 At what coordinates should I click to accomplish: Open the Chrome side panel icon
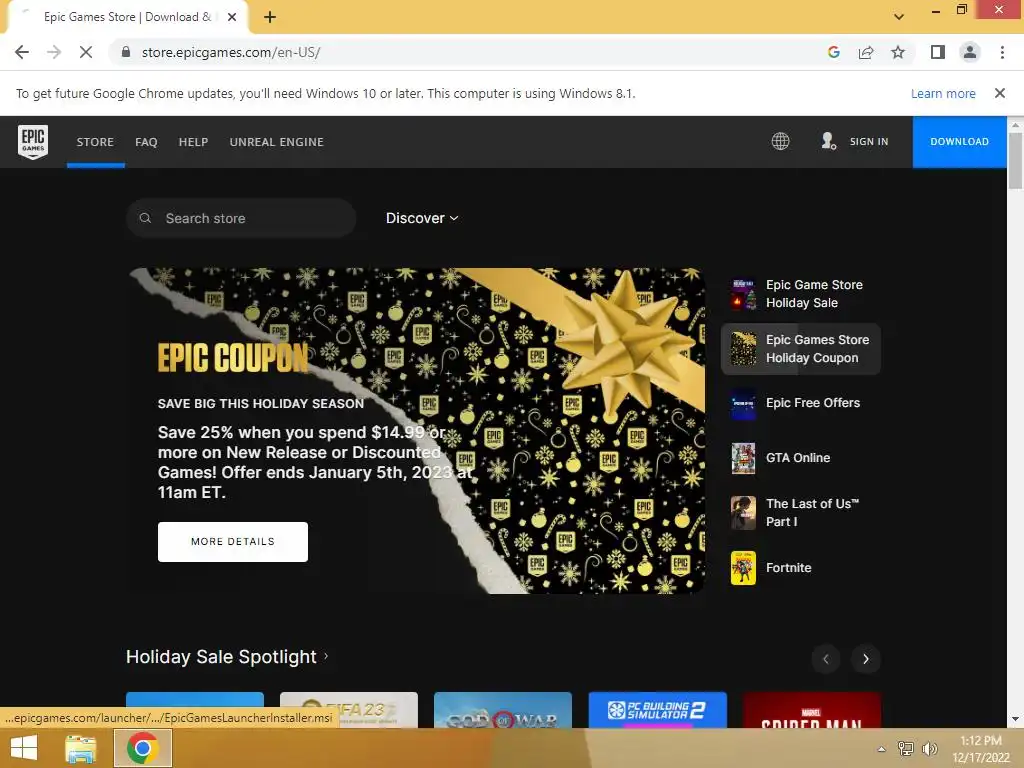938,52
